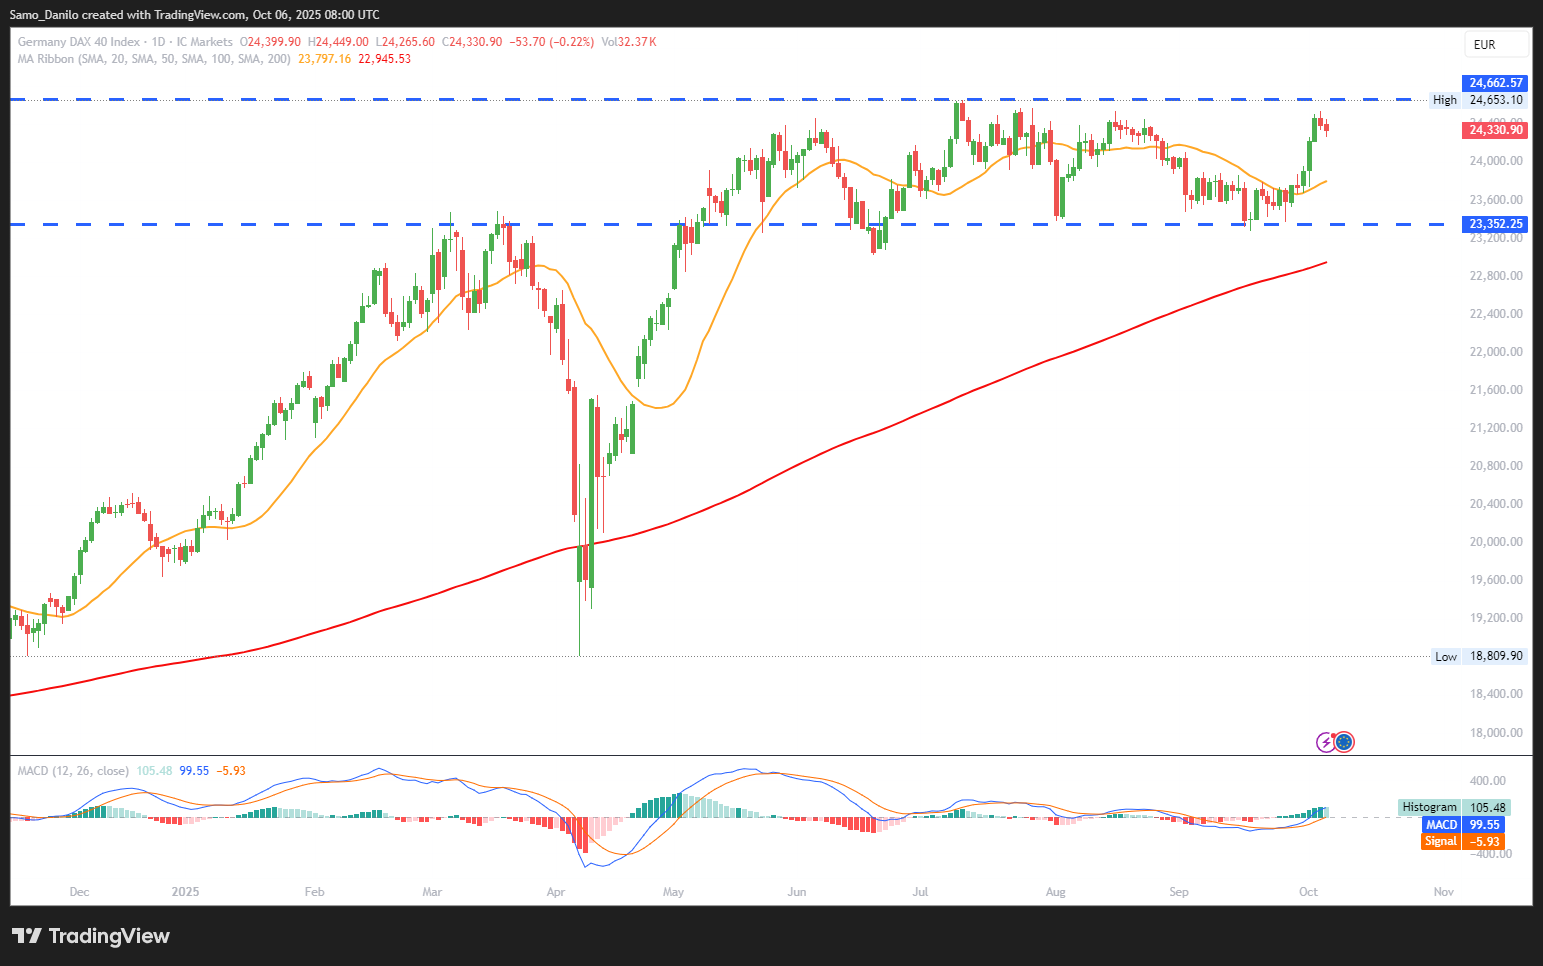The image size is (1543, 966).
Task: Select the Apr label on the time axis
Action: [x=556, y=892]
